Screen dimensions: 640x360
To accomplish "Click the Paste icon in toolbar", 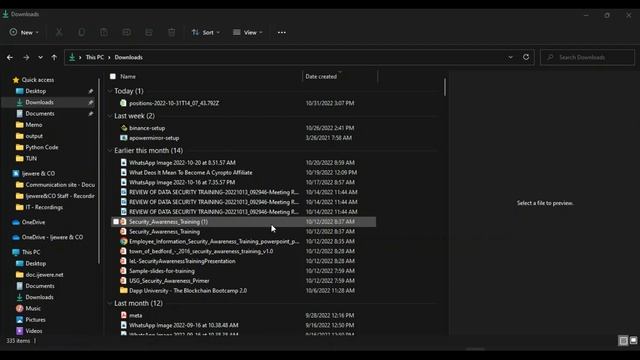I will (104, 33).
